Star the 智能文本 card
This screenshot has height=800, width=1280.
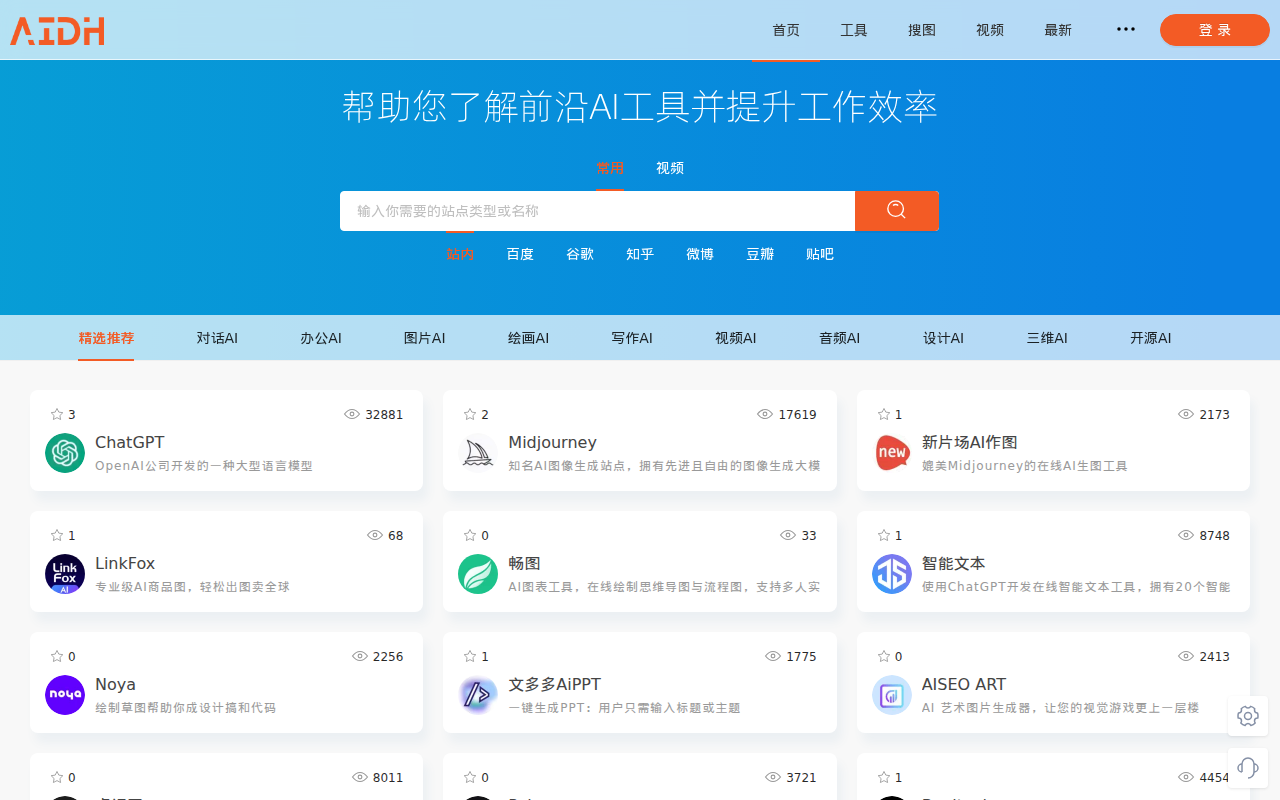(x=884, y=535)
